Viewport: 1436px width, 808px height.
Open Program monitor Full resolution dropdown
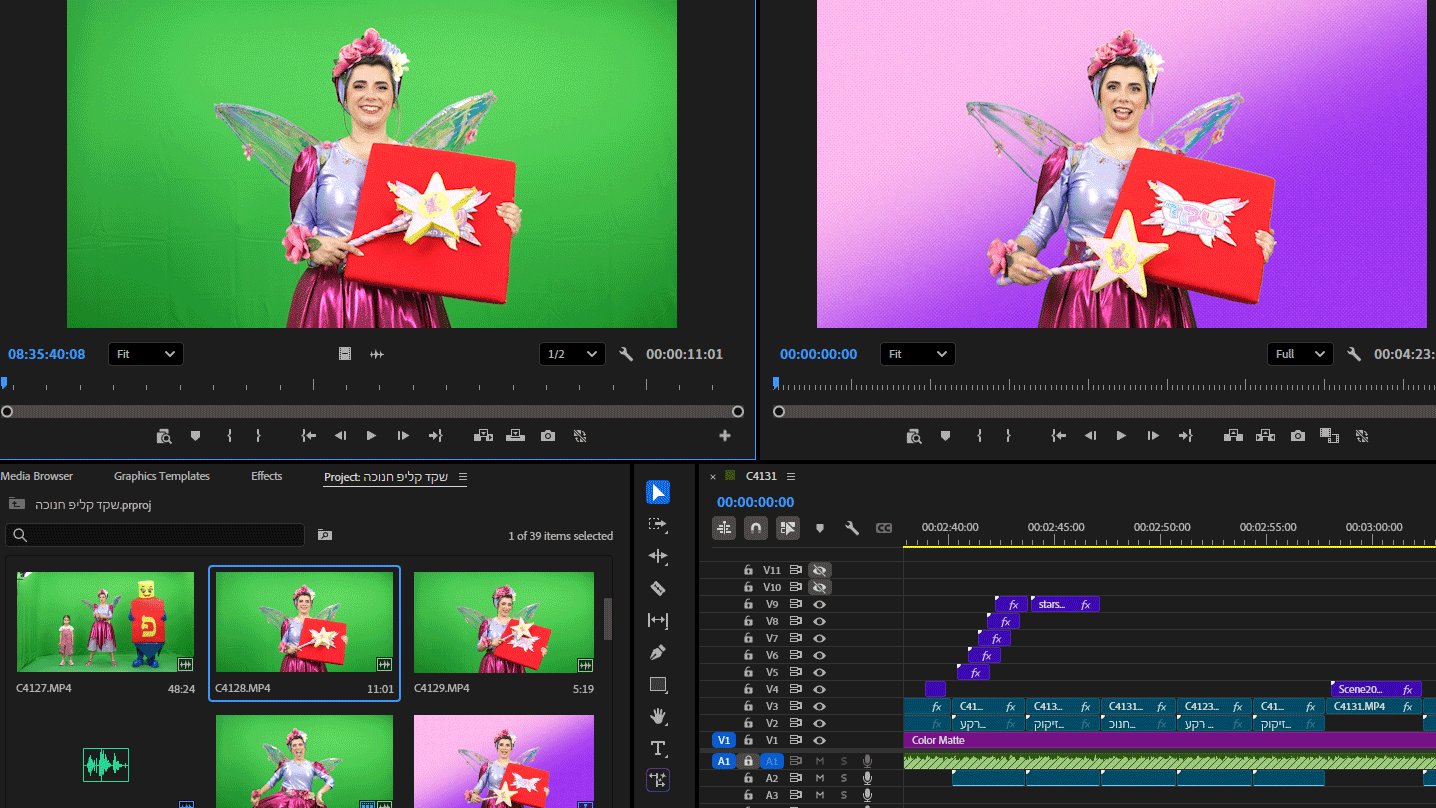[1299, 354]
